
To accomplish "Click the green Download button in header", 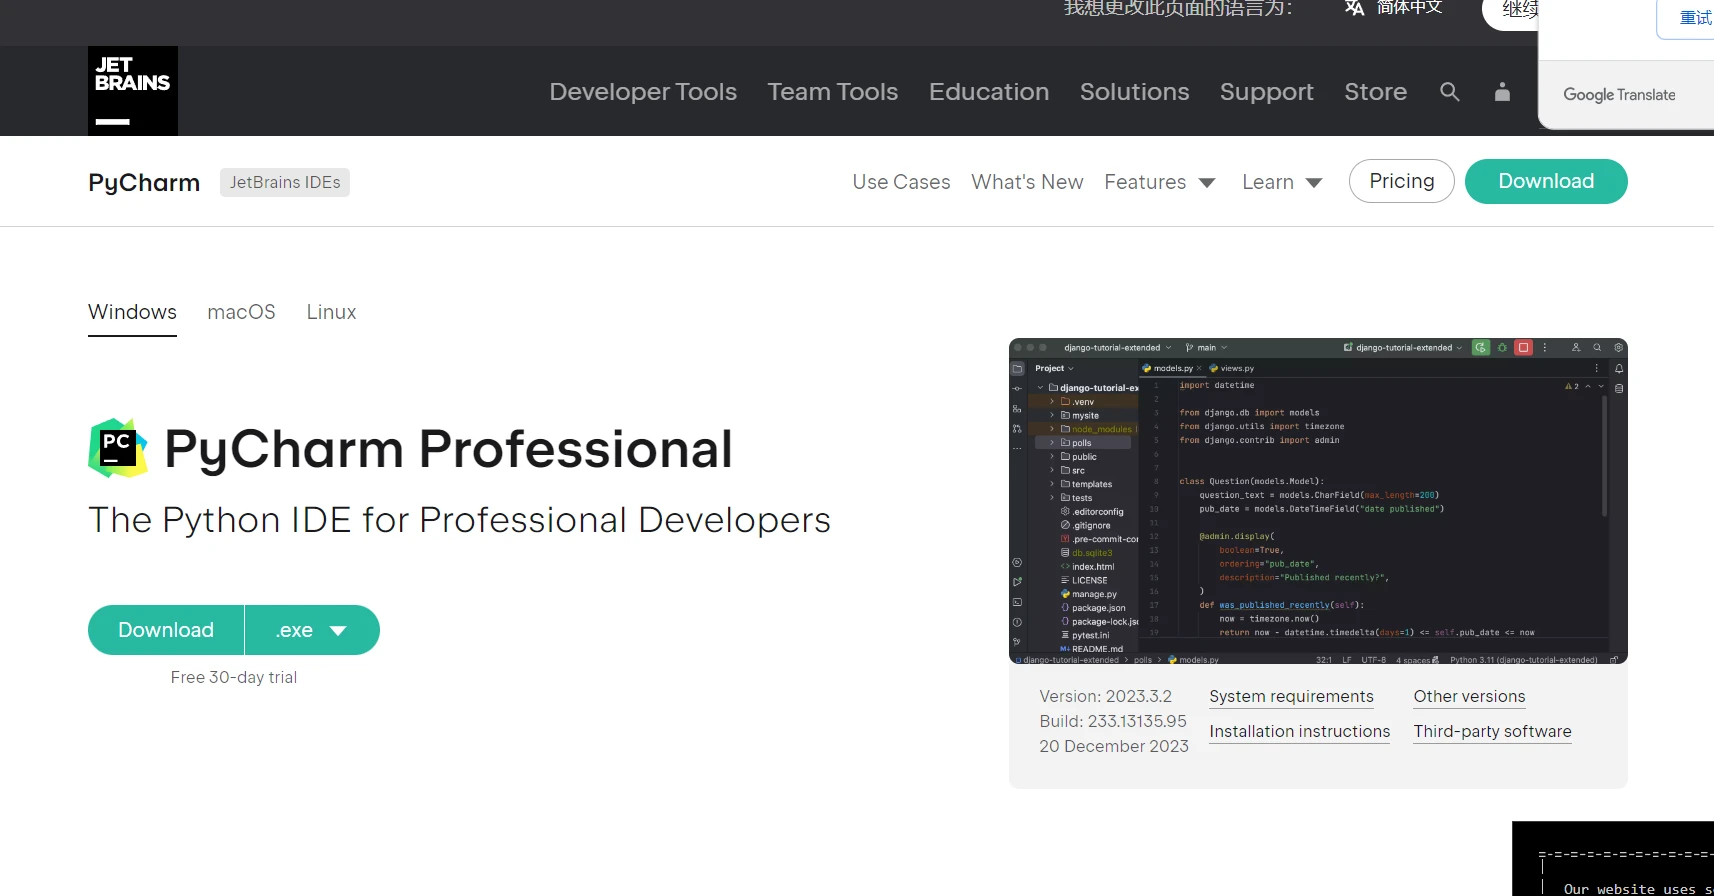I will point(1546,181).
